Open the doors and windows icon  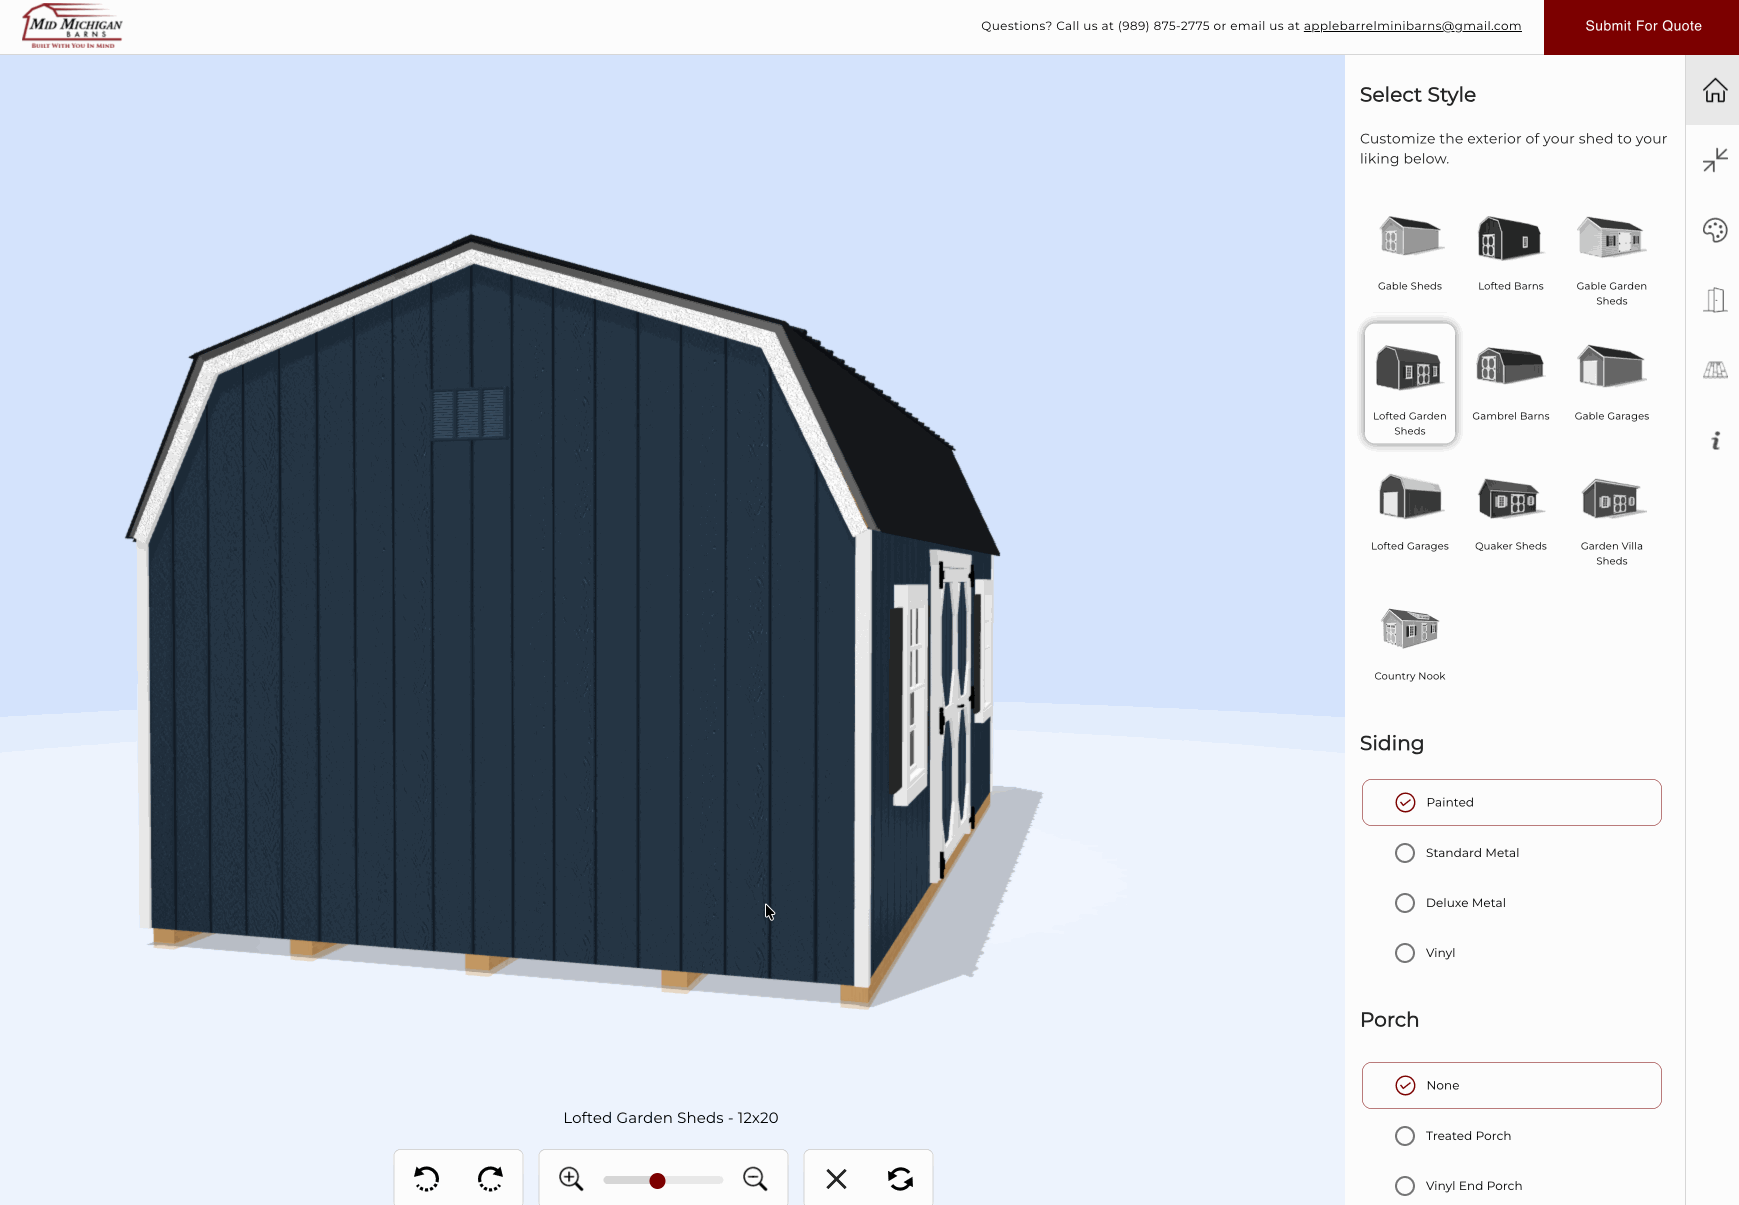coord(1714,300)
